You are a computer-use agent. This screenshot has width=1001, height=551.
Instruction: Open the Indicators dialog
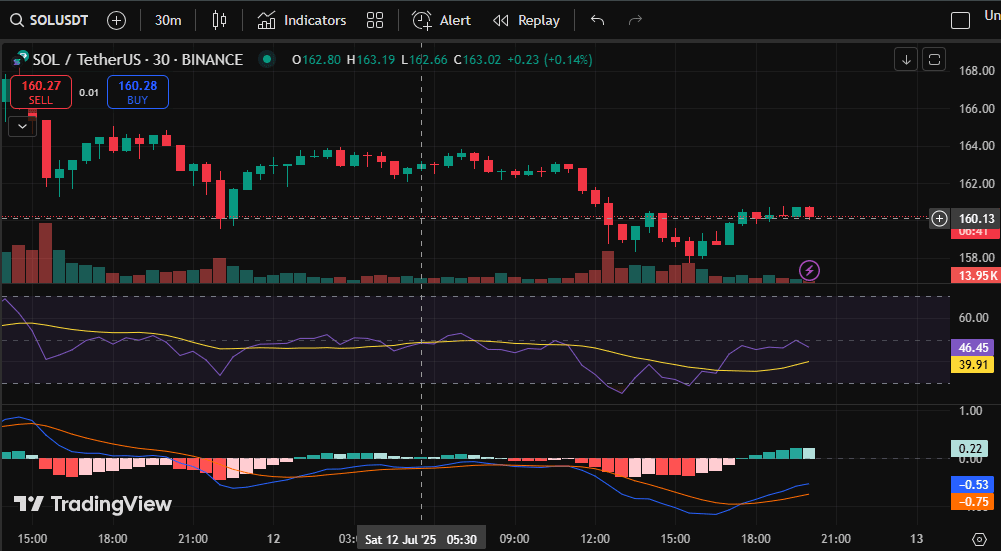tap(302, 20)
